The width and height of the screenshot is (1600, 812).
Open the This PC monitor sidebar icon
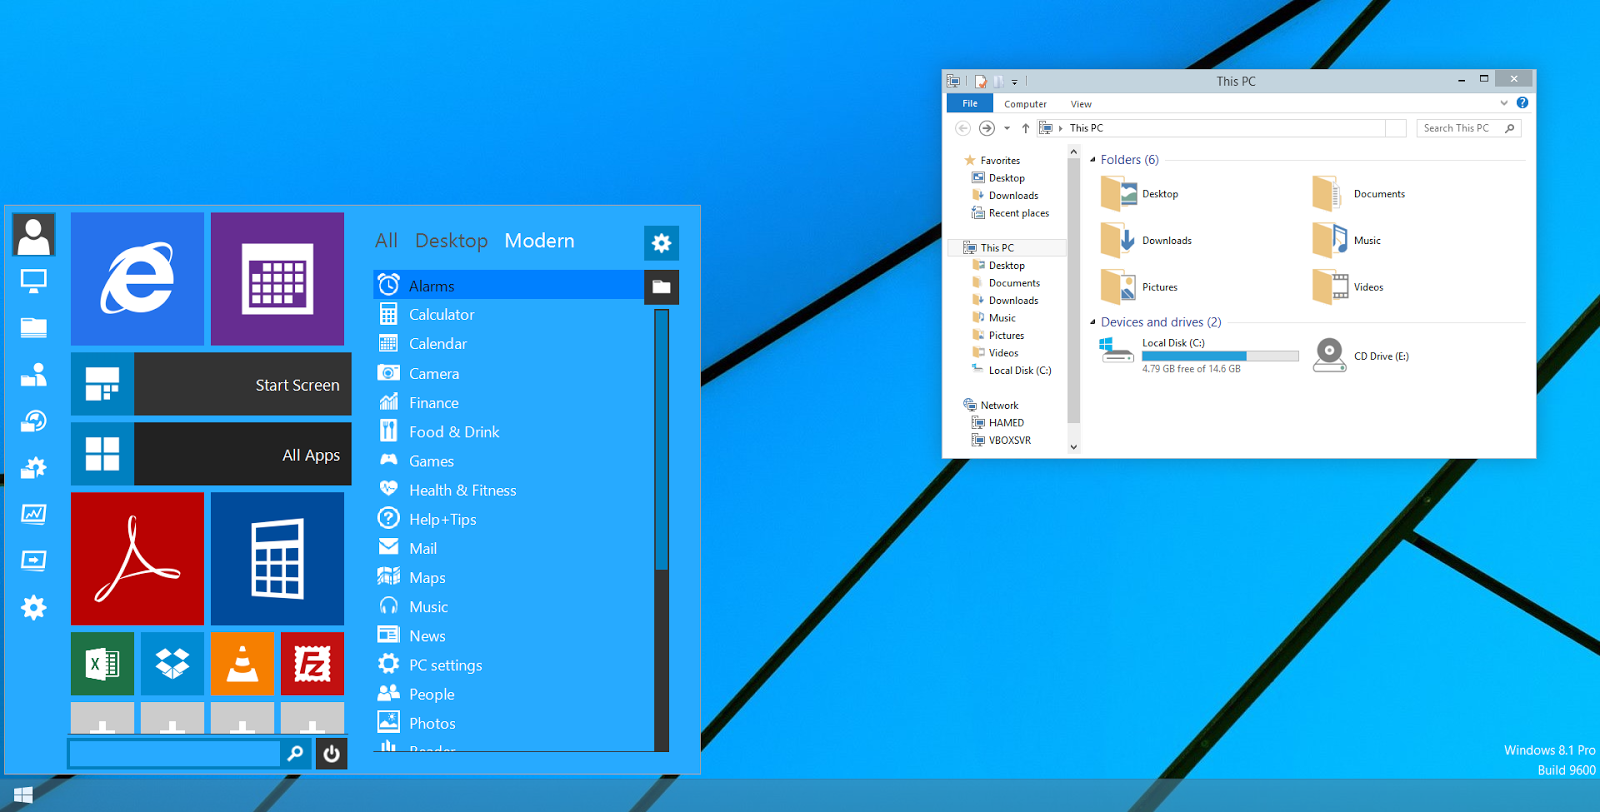pyautogui.click(x=33, y=282)
